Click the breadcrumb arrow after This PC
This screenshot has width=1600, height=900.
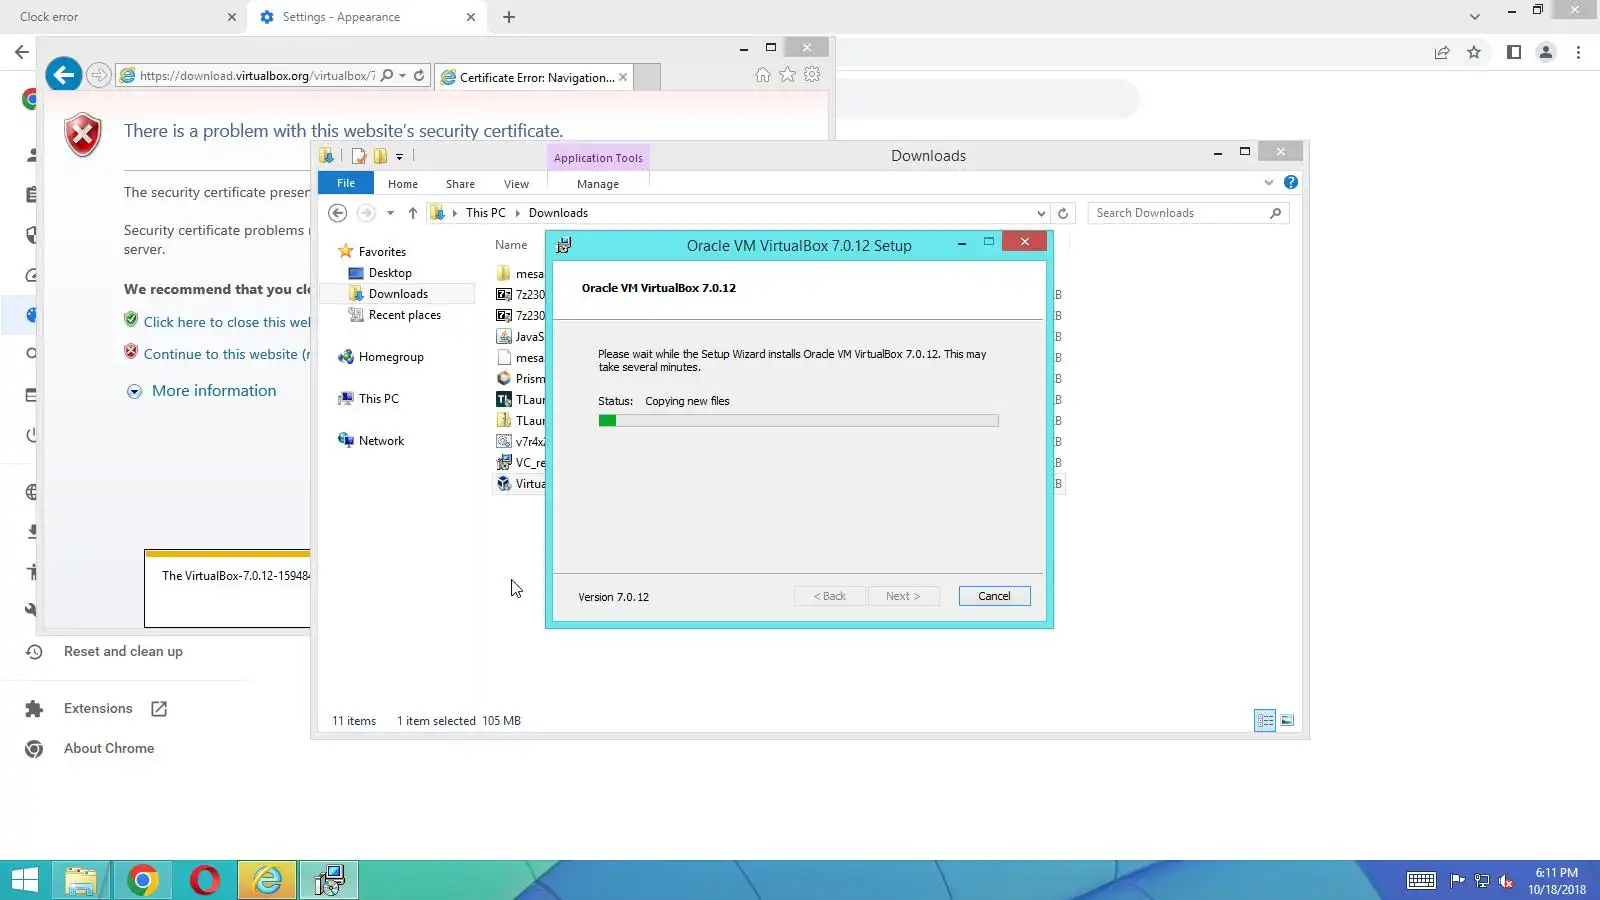point(518,213)
